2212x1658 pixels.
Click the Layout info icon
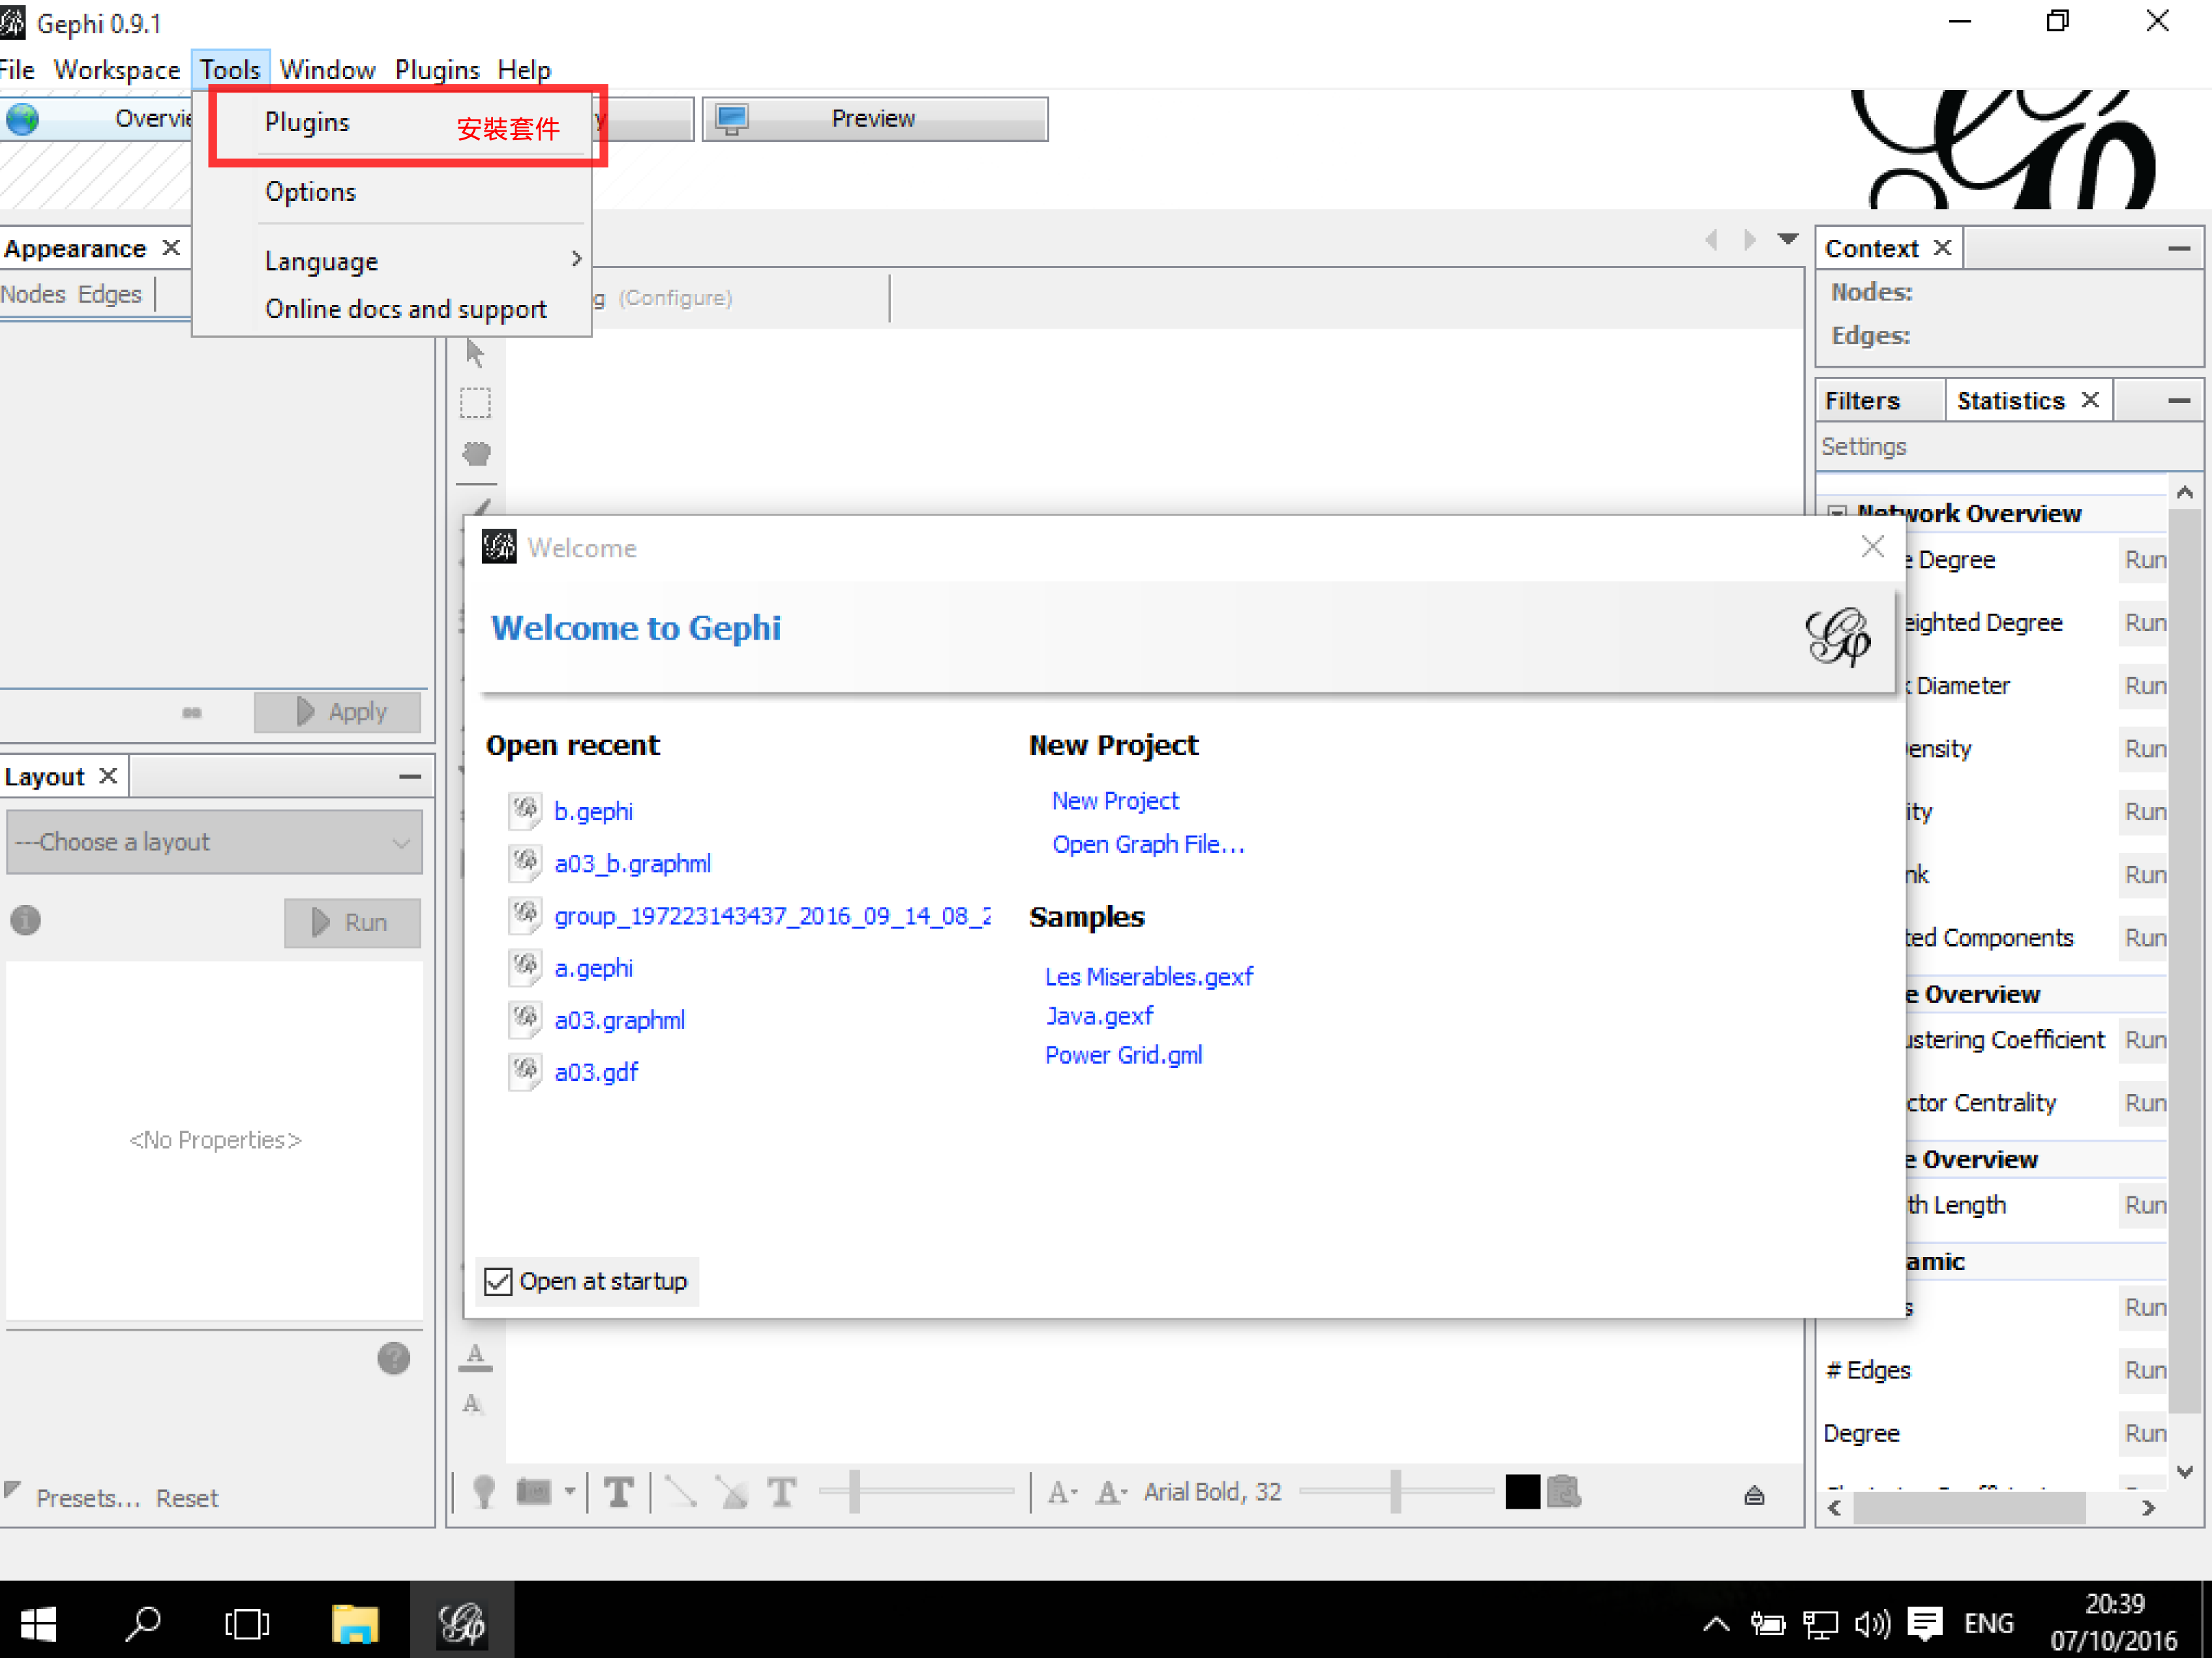click(26, 920)
